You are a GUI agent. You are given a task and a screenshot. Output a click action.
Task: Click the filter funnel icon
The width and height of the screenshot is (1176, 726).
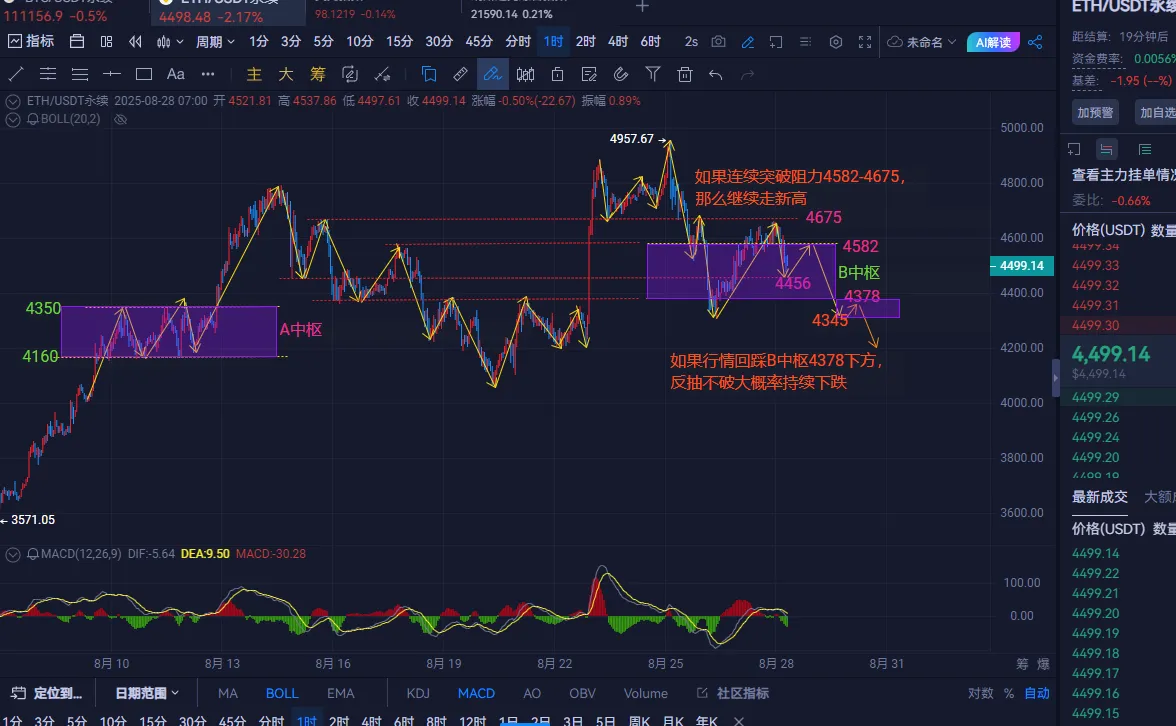[653, 74]
